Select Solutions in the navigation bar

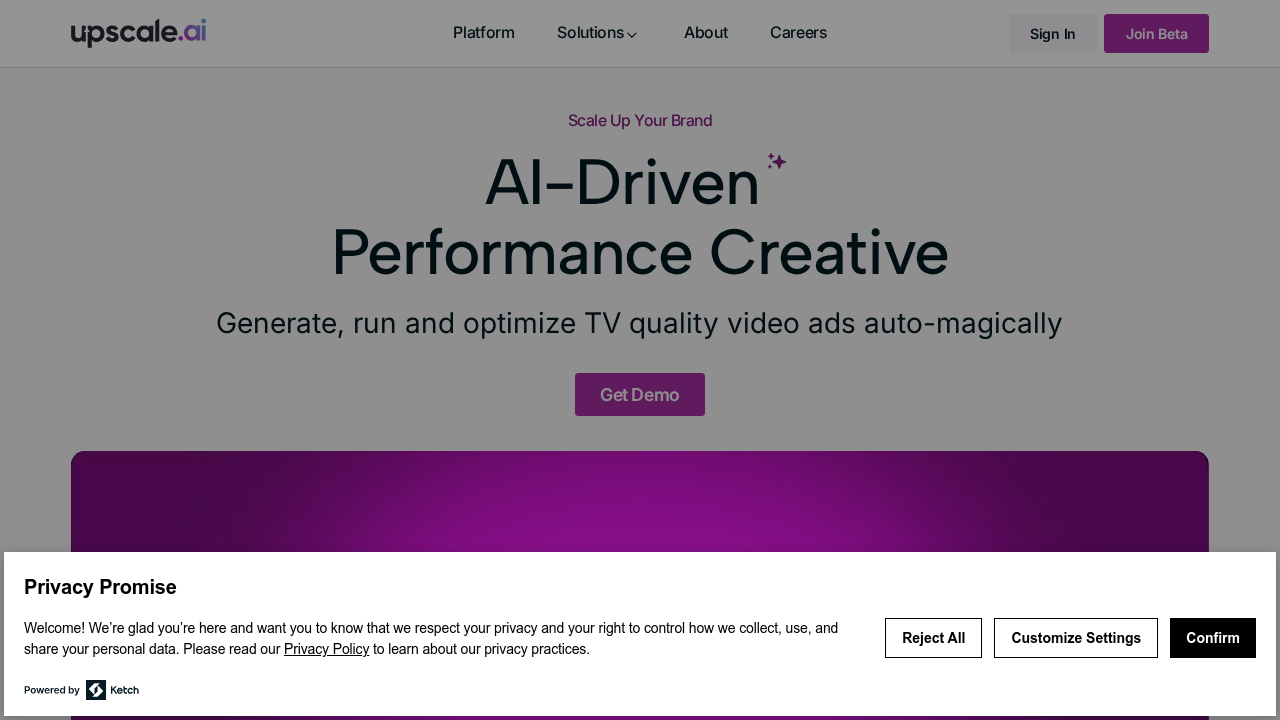(x=590, y=33)
